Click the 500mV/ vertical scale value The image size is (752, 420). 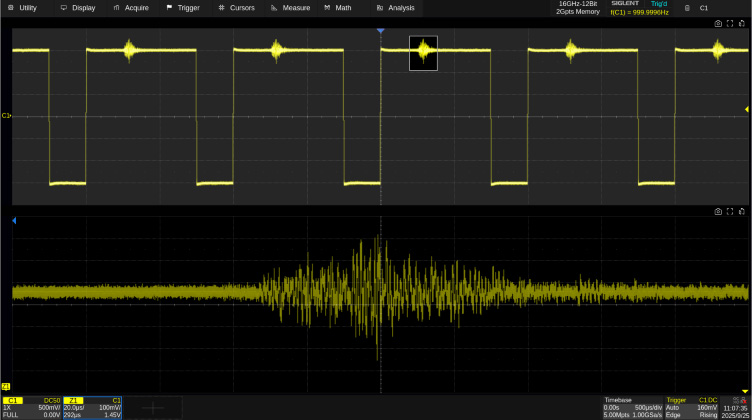coord(49,408)
